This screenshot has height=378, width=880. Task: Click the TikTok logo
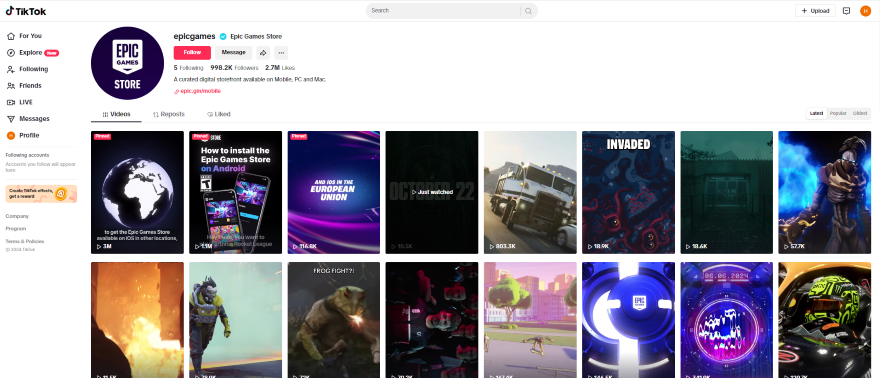(26, 11)
